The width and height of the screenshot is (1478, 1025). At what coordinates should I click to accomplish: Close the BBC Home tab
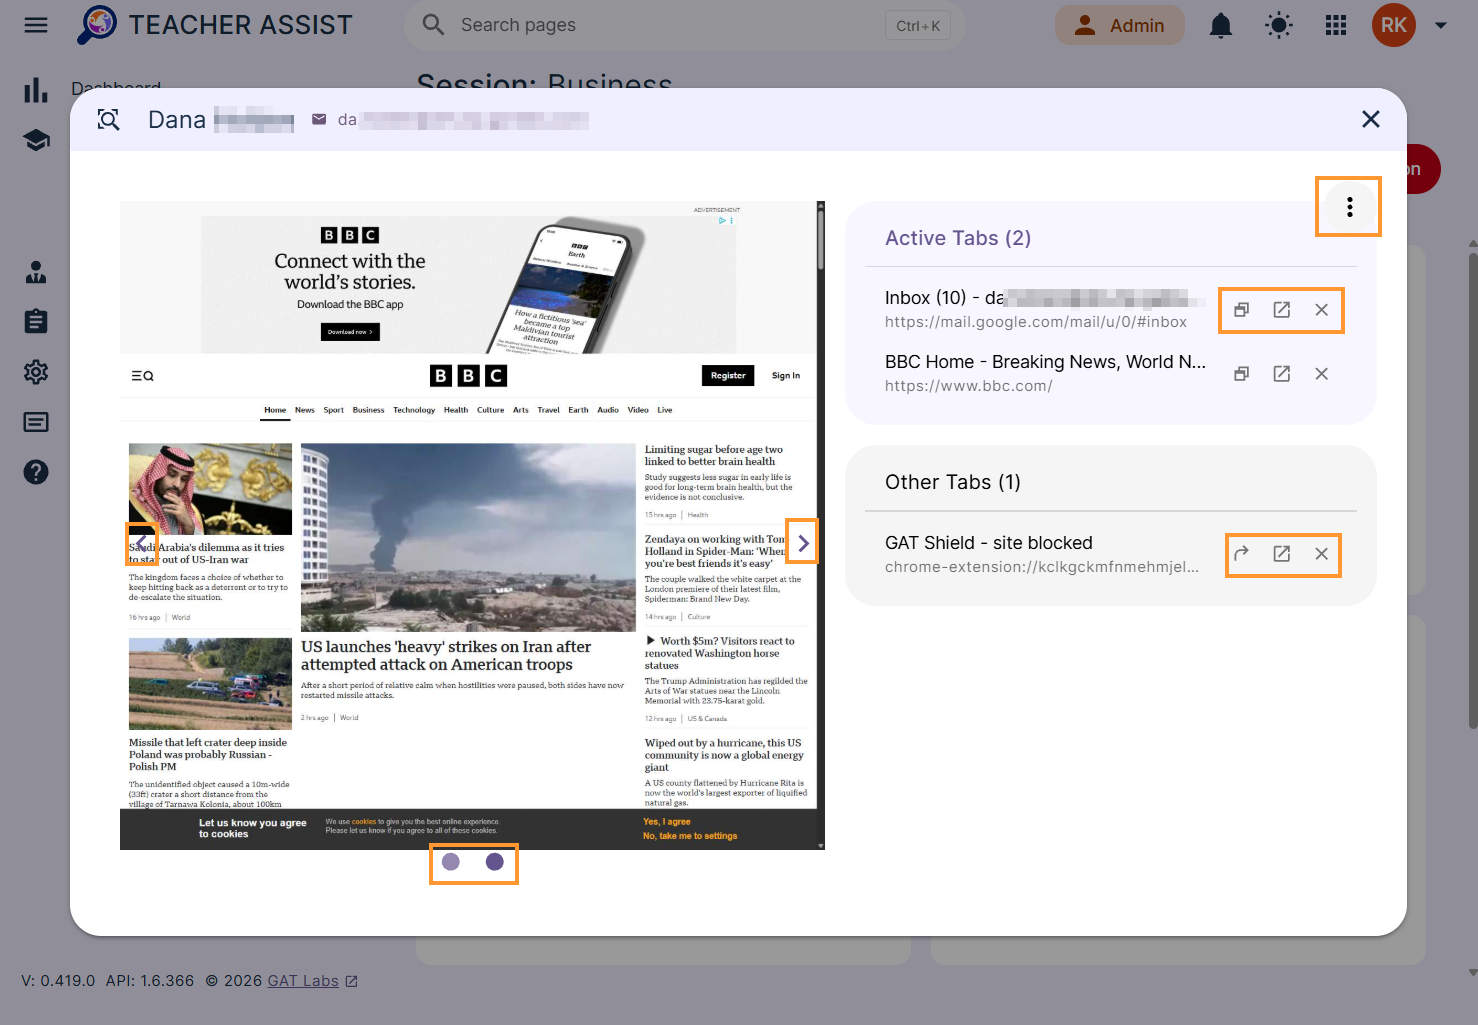(1321, 374)
